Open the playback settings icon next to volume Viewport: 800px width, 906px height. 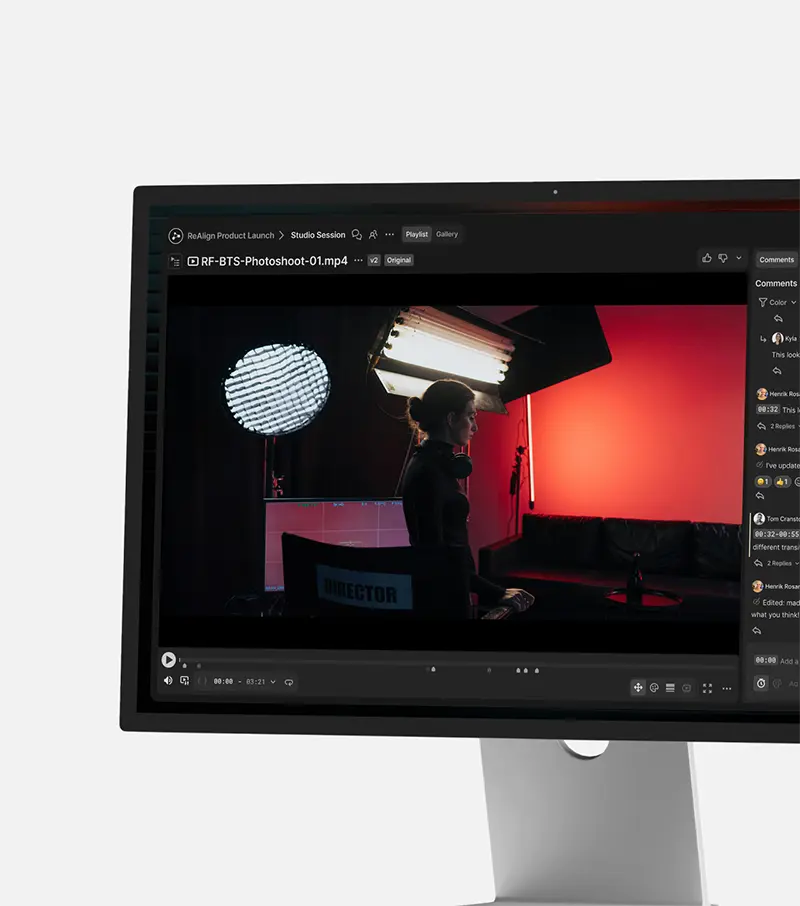(x=185, y=681)
